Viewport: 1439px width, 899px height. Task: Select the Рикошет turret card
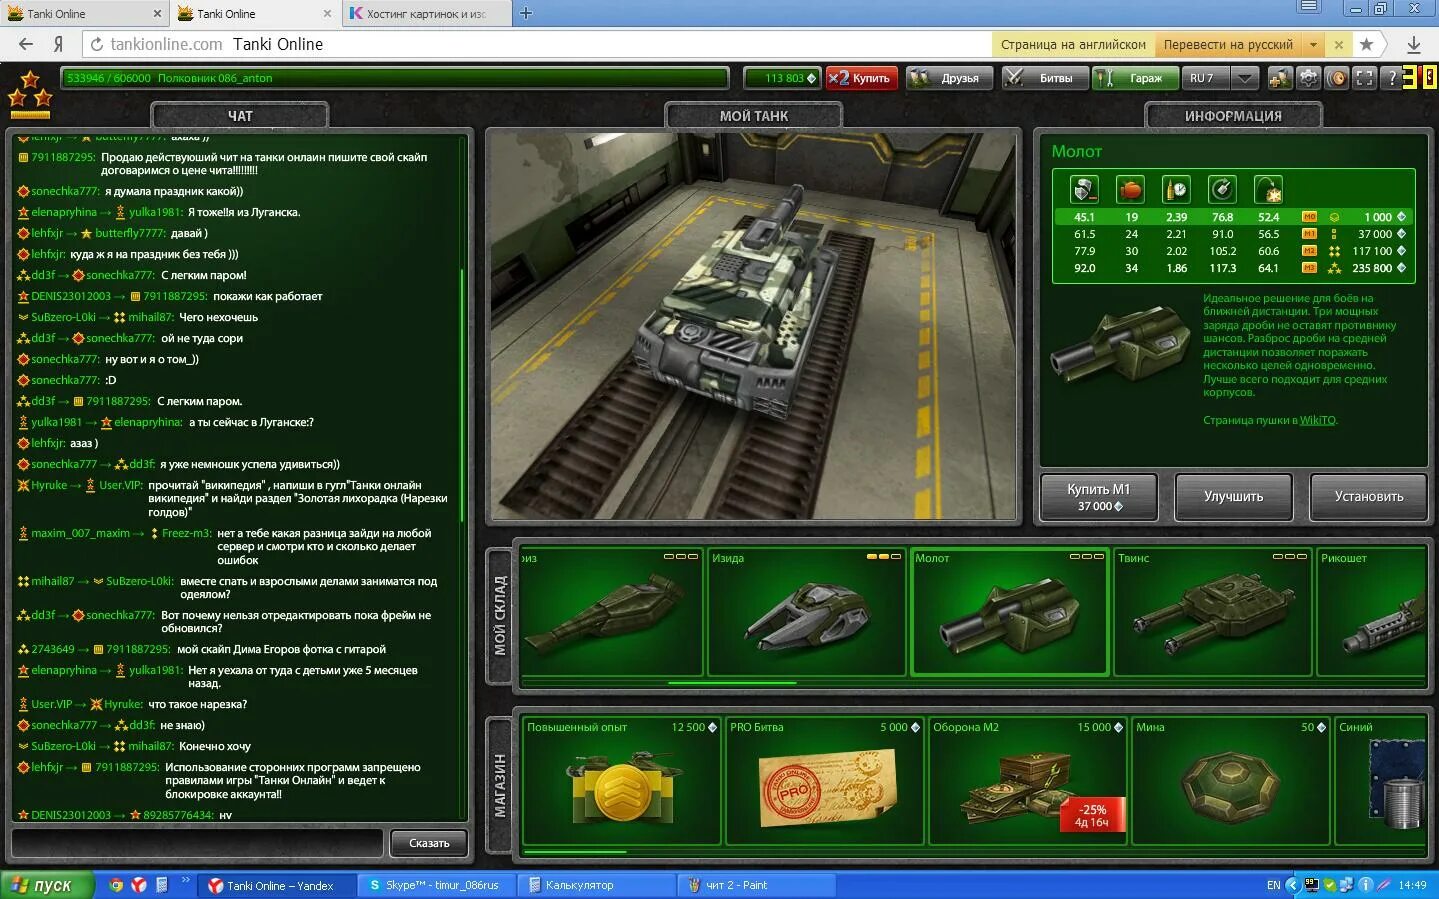click(1371, 612)
